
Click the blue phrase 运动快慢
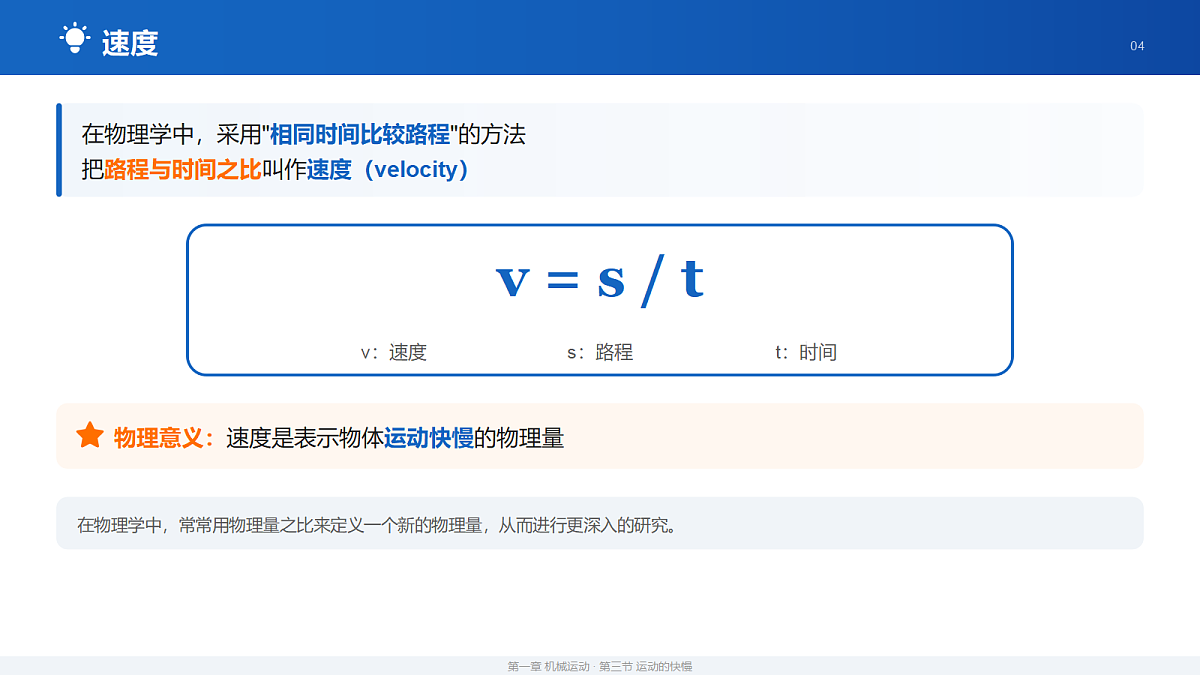pos(429,438)
